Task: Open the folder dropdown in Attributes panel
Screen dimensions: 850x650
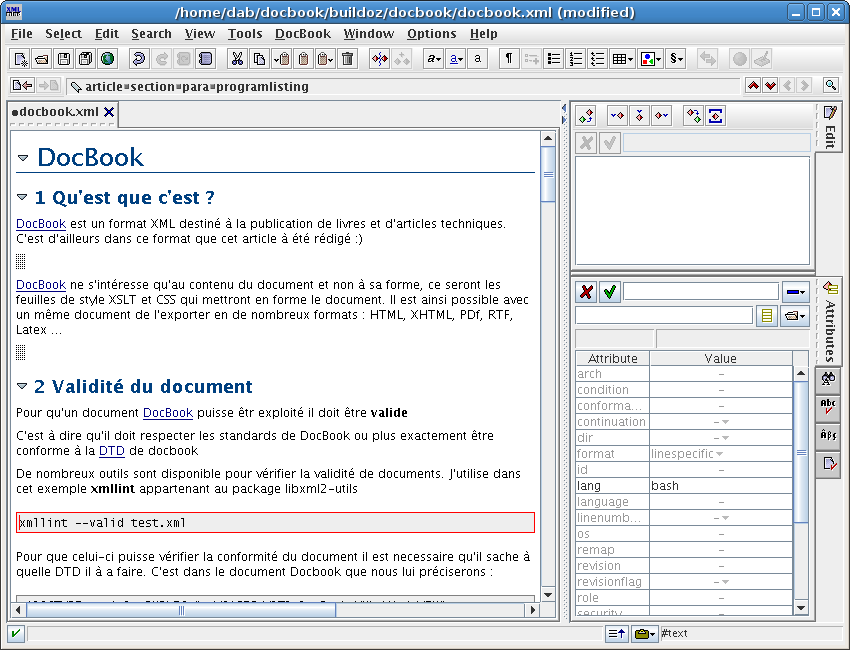Action: point(794,316)
